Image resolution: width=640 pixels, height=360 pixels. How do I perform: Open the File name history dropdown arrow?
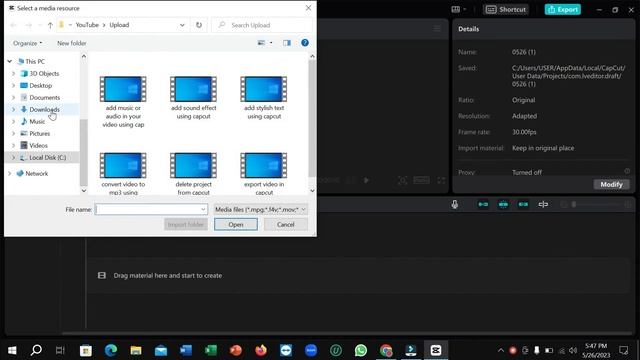pos(203,209)
